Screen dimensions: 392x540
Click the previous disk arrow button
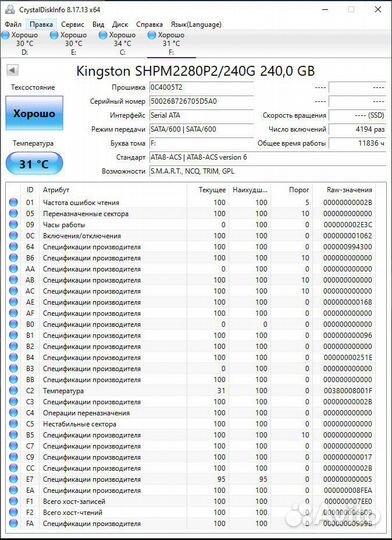click(12, 71)
